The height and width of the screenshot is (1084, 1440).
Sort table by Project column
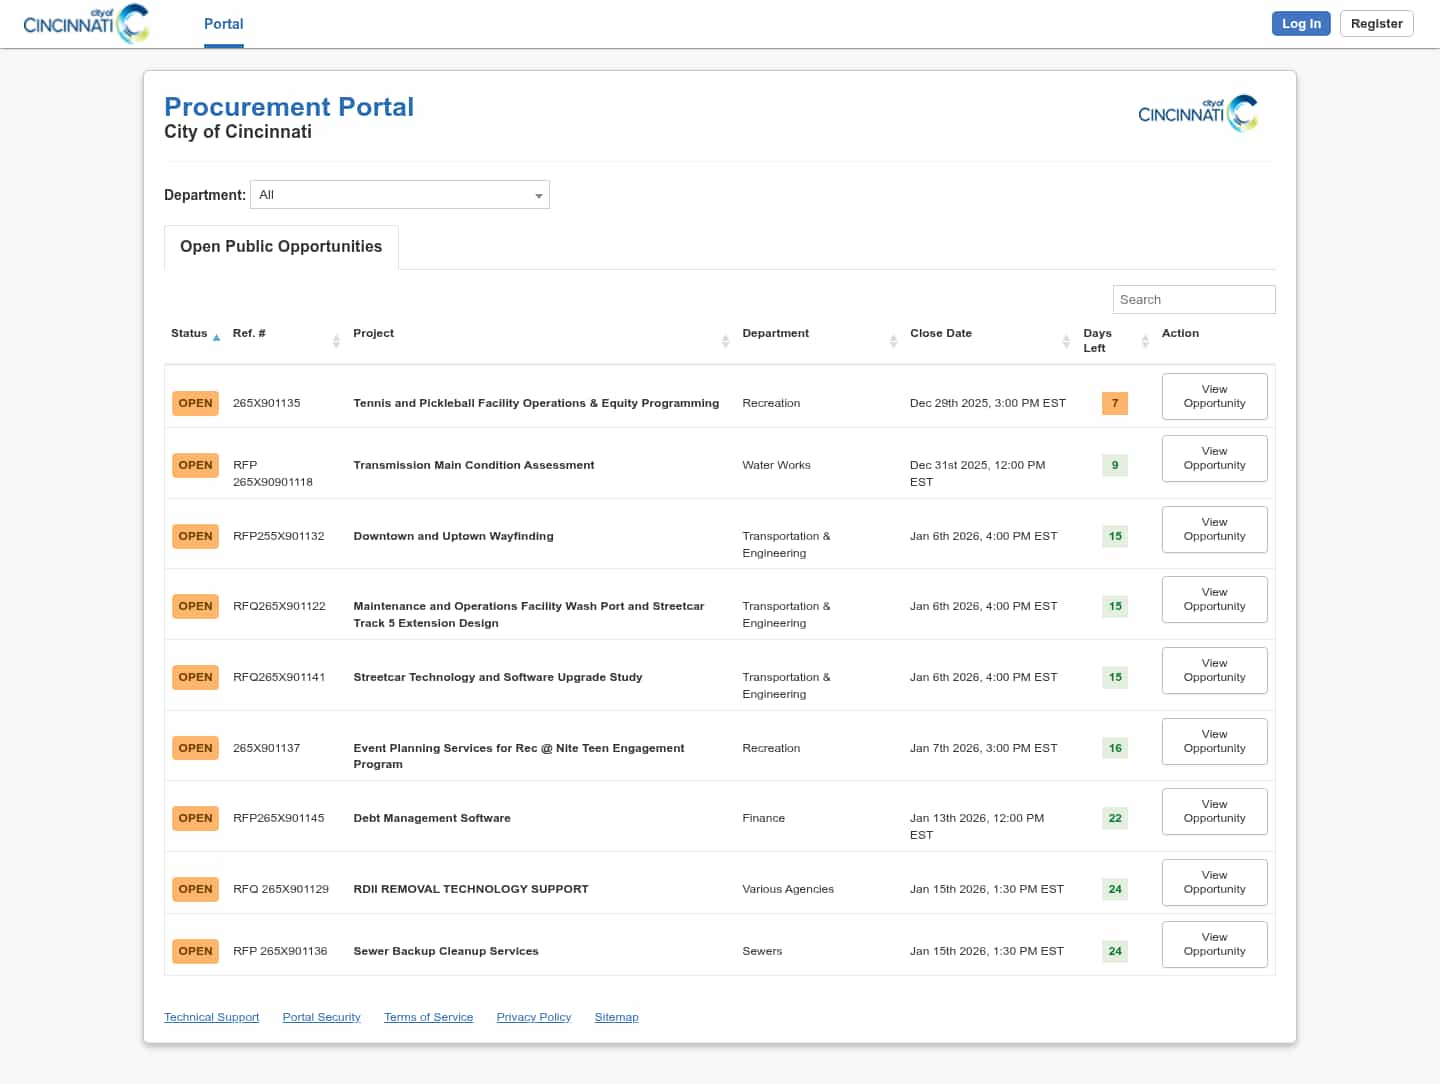[725, 341]
